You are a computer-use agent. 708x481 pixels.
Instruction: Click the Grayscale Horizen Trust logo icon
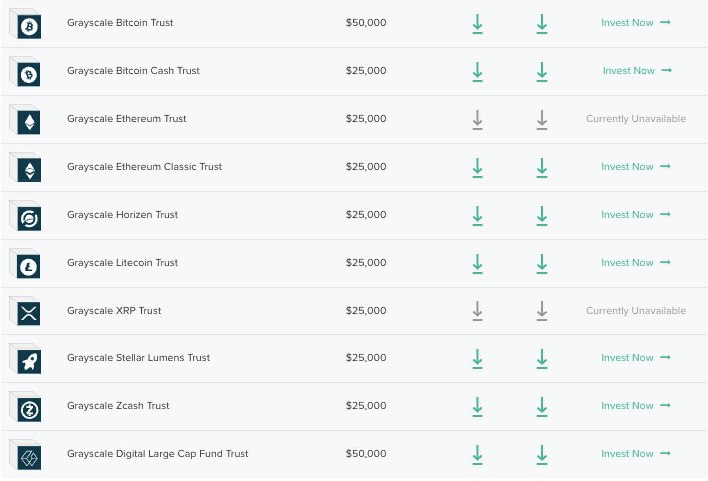28,216
